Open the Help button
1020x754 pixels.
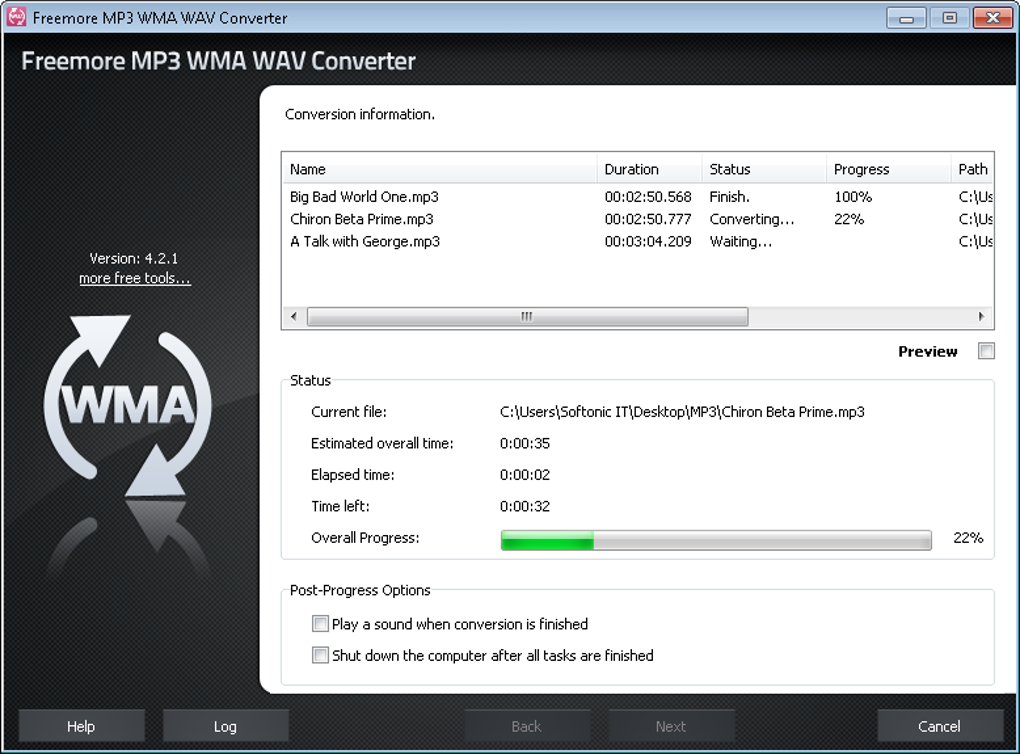click(x=81, y=726)
